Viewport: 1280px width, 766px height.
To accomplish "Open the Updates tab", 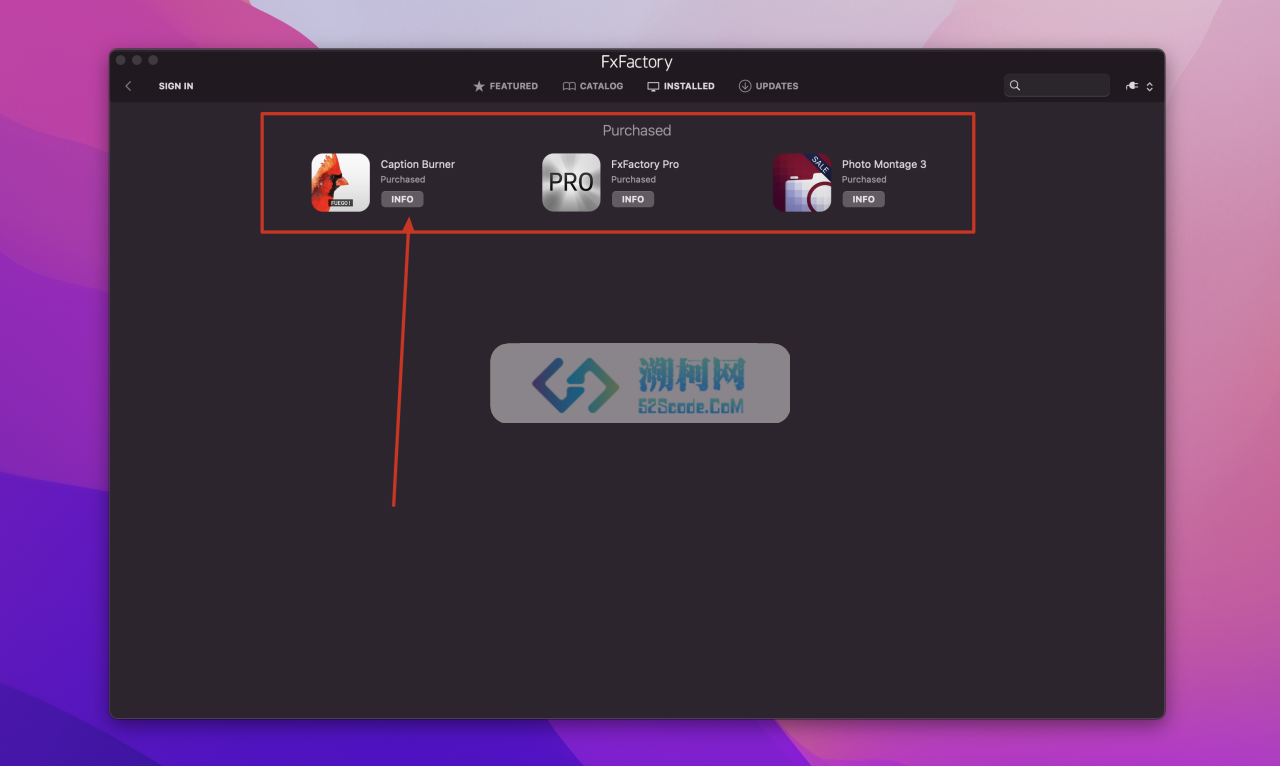I will tap(768, 86).
